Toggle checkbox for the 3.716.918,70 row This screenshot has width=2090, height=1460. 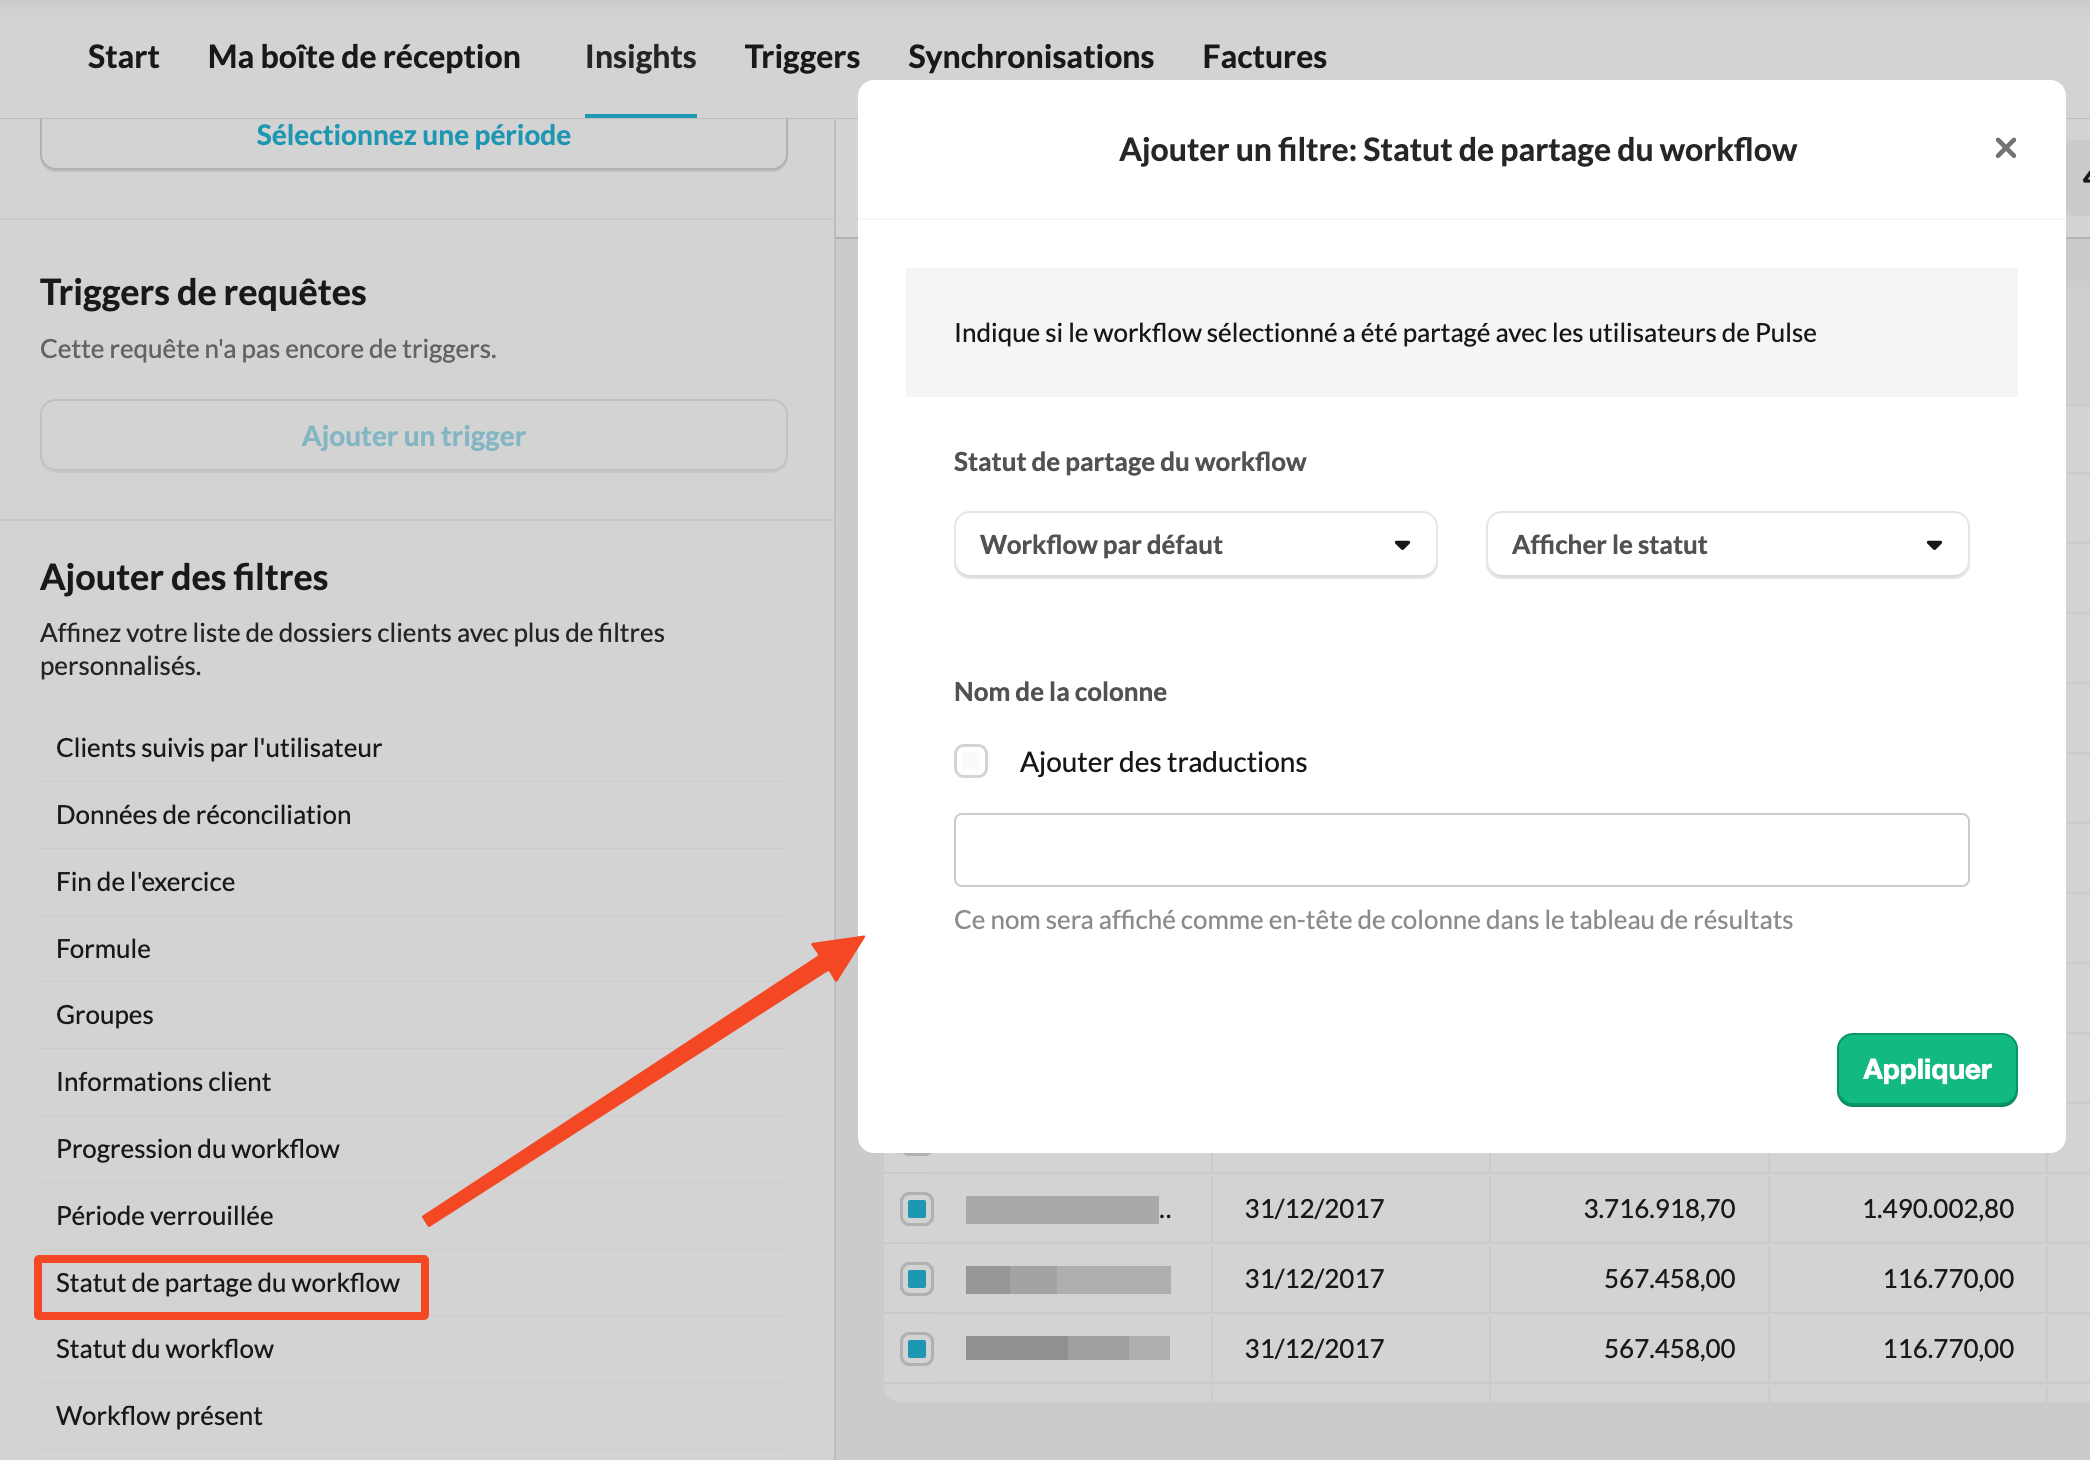tap(917, 1209)
